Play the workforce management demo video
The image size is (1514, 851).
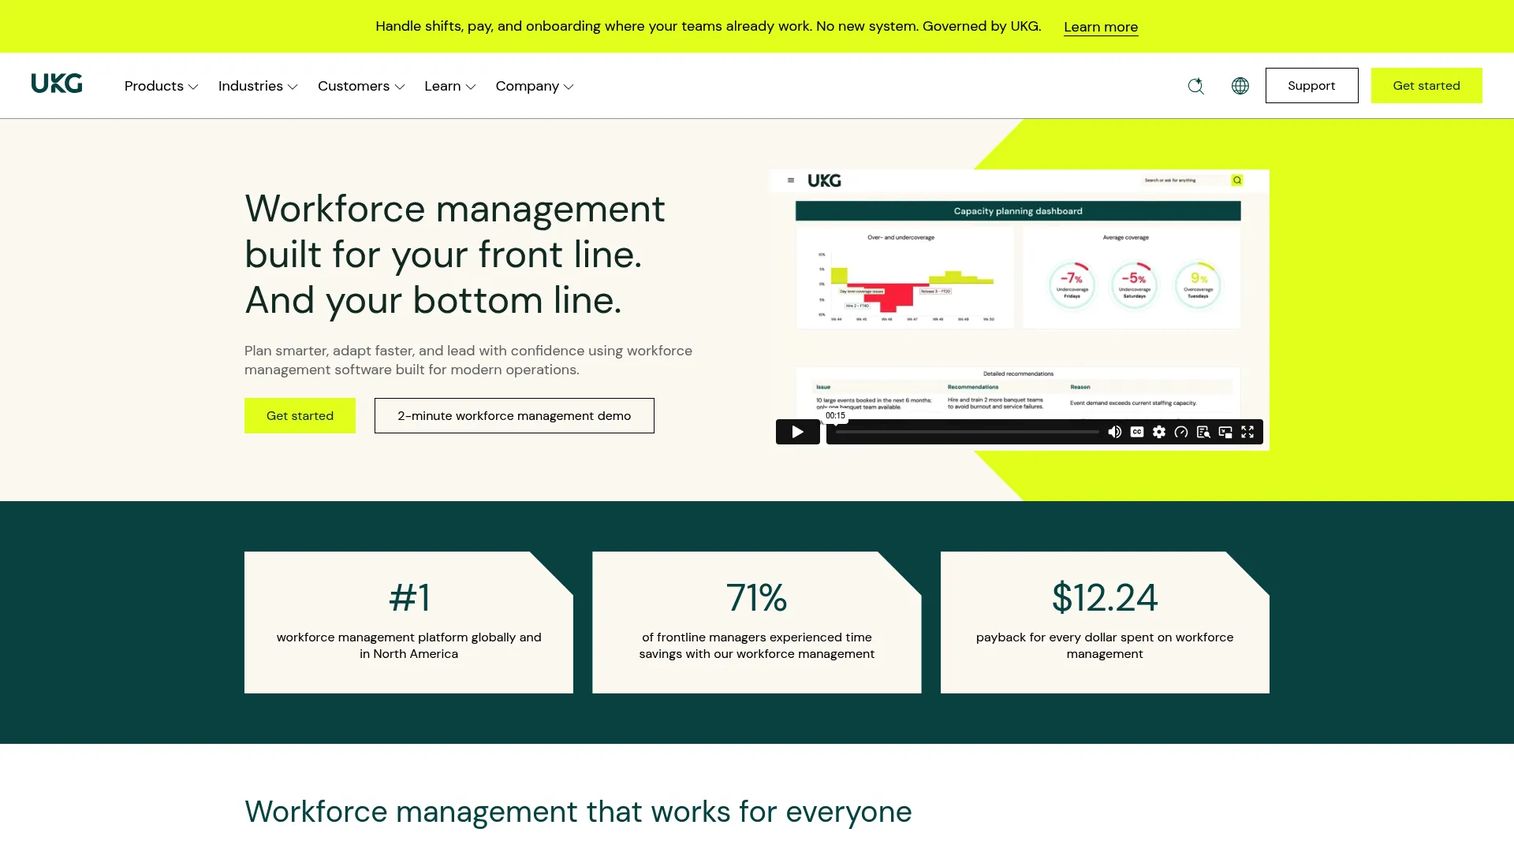coord(798,432)
